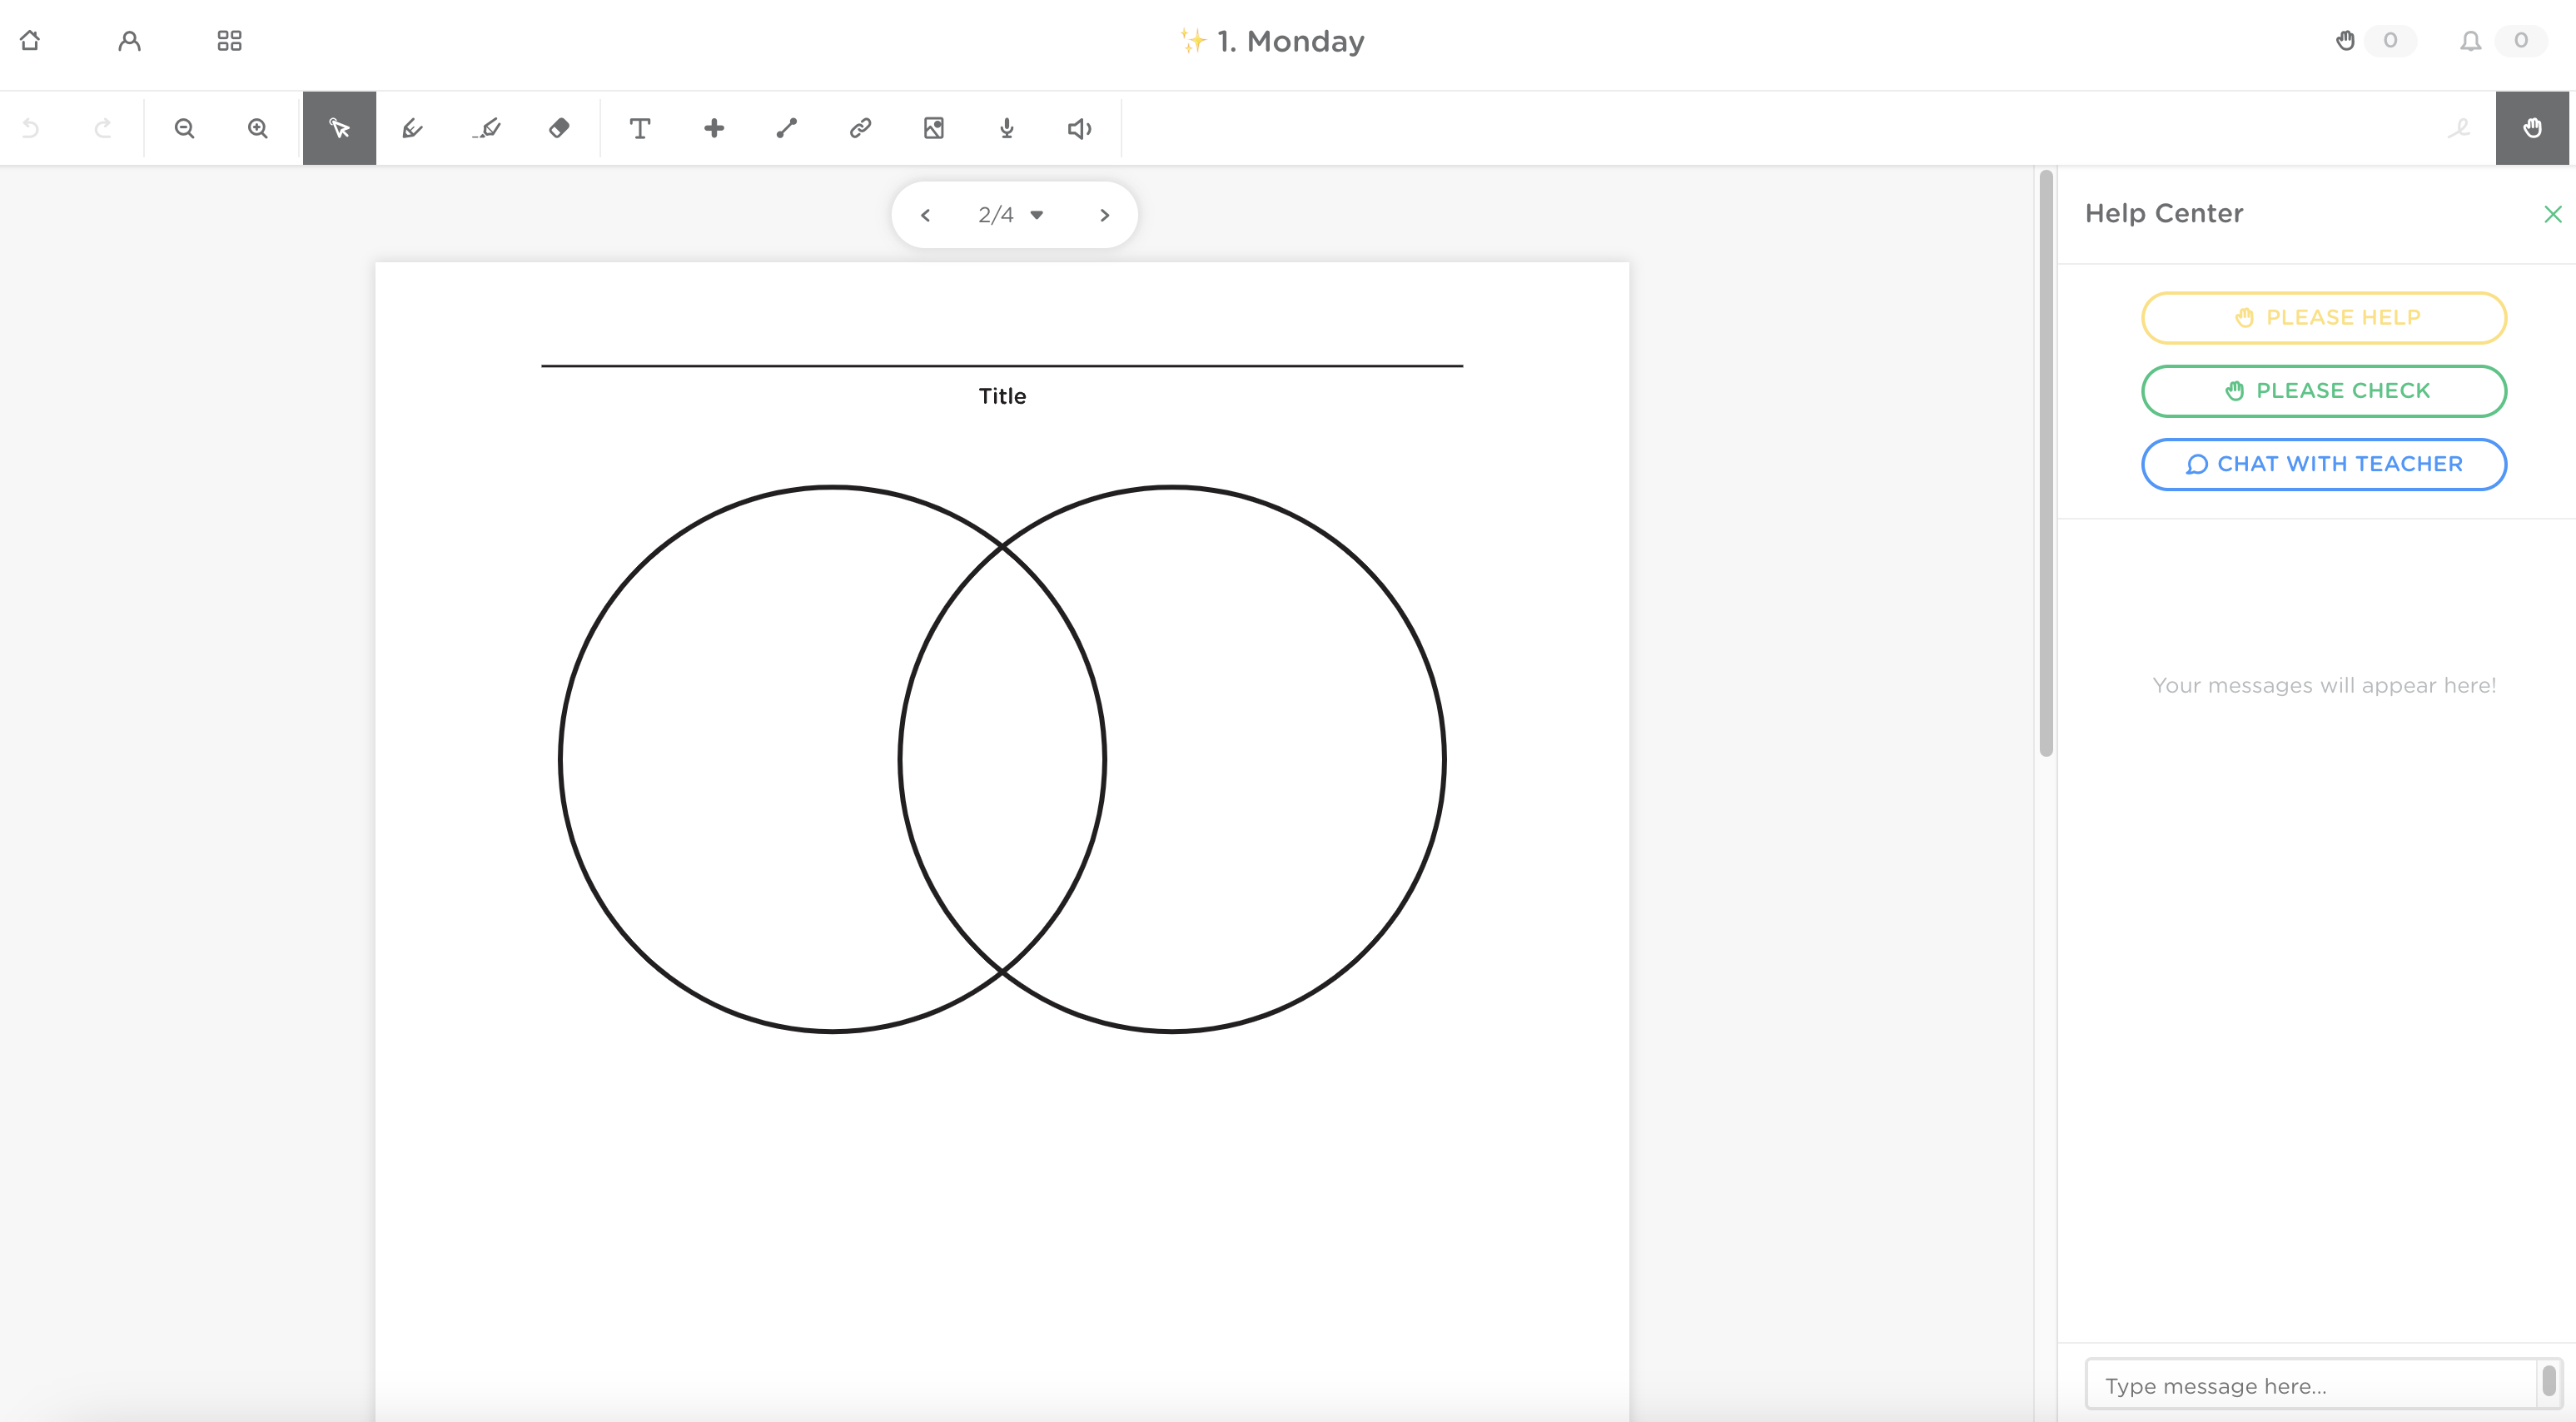This screenshot has width=2576, height=1422.
Task: Select the eraser tool
Action: click(x=559, y=128)
